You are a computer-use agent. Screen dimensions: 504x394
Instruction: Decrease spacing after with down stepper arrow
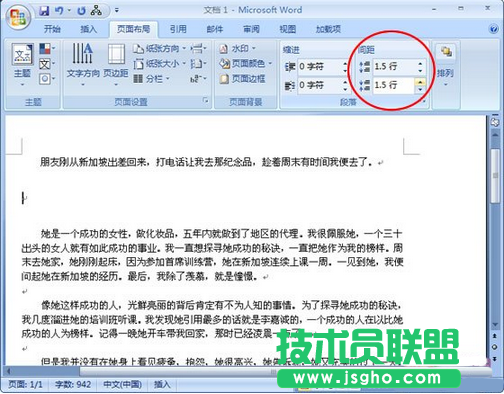420,89
